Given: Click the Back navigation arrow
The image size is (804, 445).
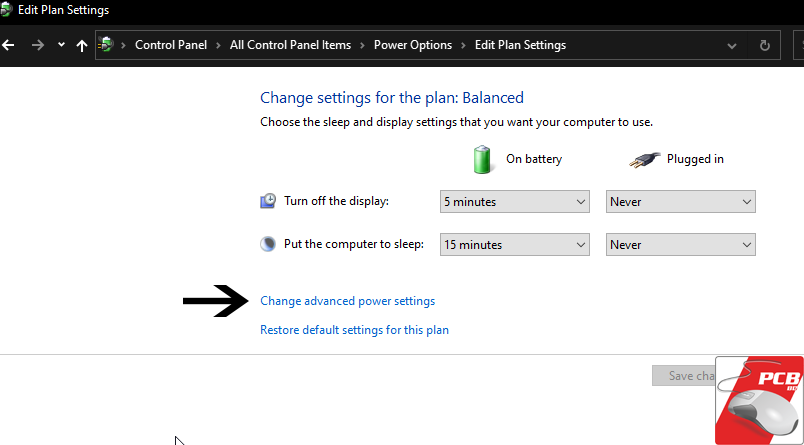Looking at the screenshot, I should coord(10,45).
